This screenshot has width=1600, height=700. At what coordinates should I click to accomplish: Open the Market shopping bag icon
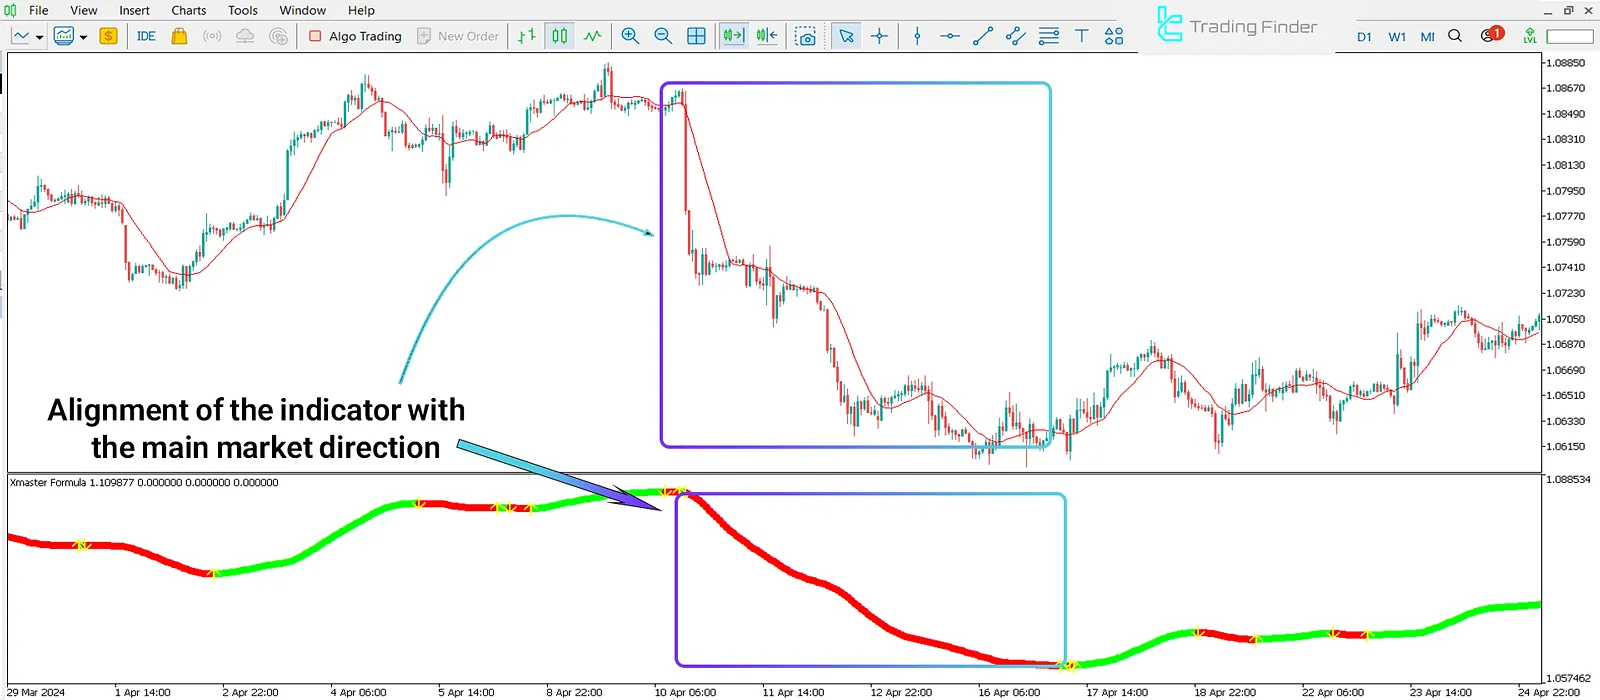tap(179, 36)
